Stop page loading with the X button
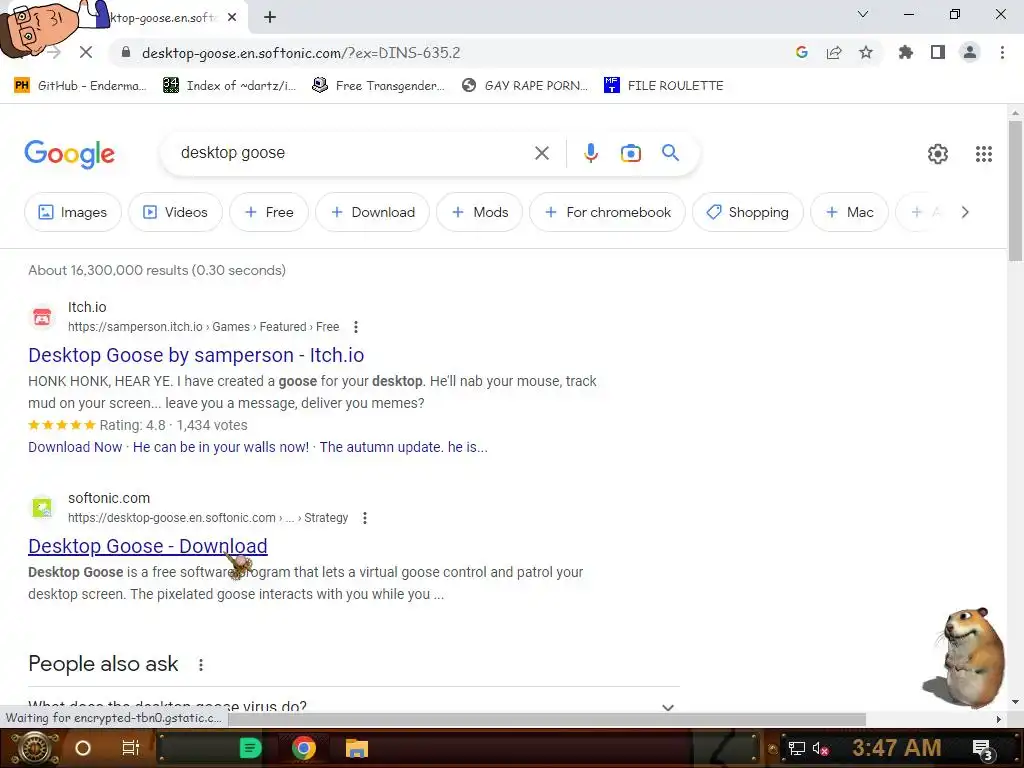This screenshot has height=768, width=1024. (86, 52)
